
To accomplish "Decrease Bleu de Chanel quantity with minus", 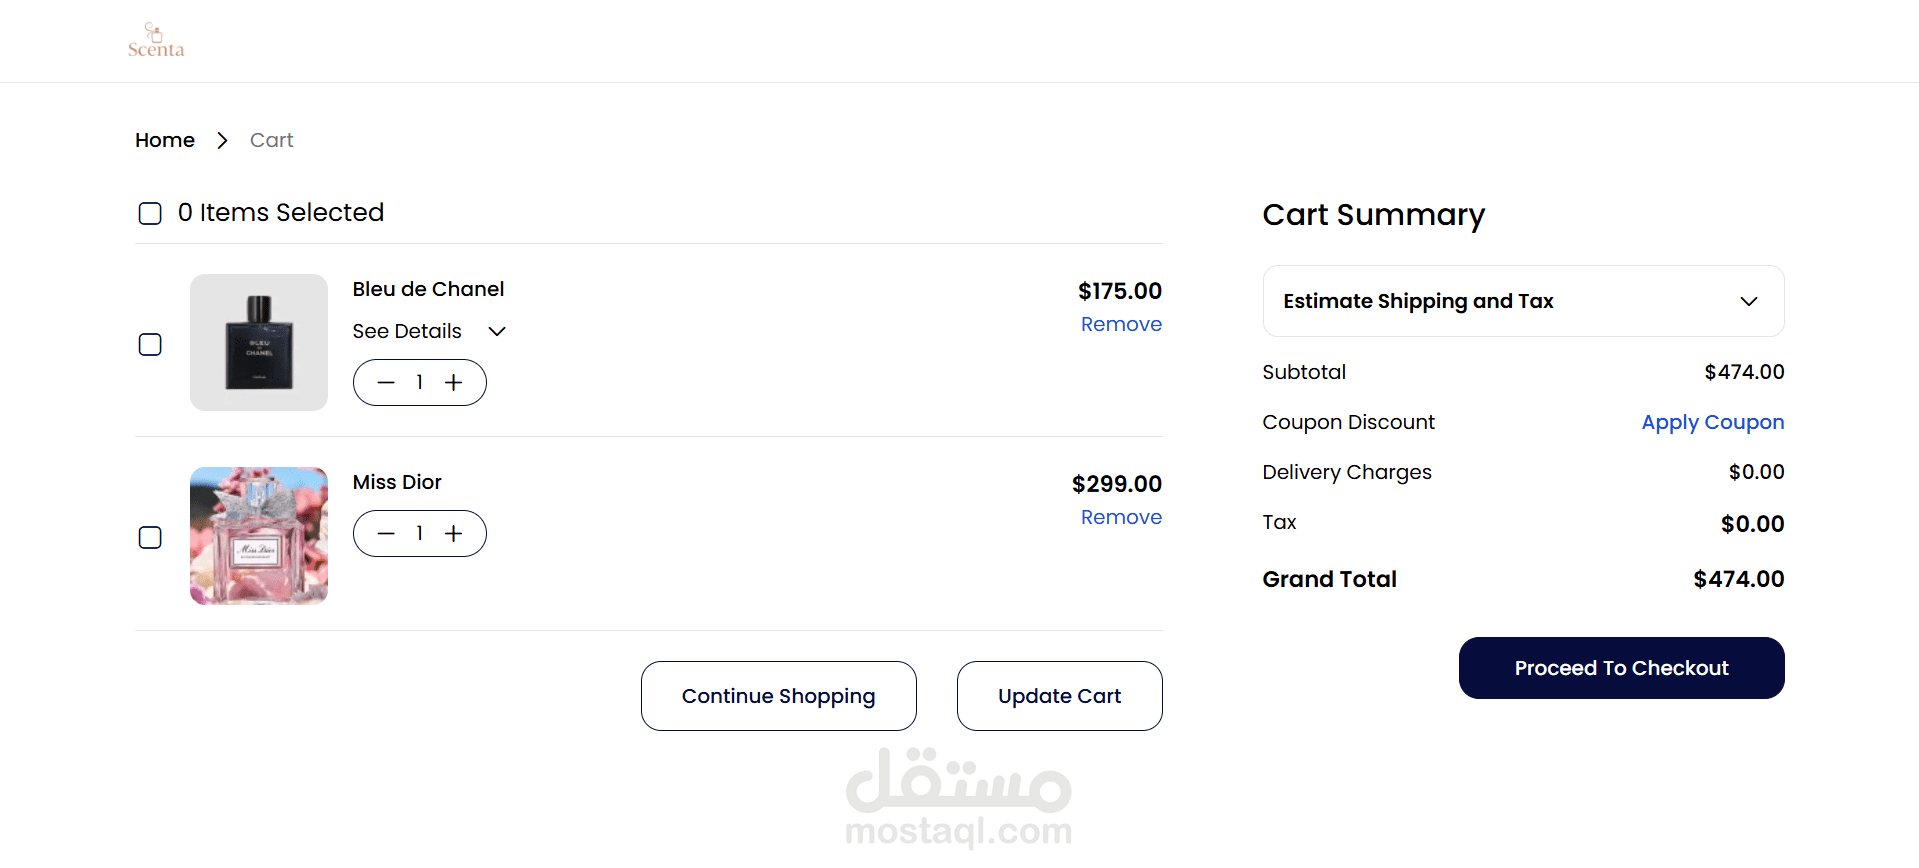I will click(x=386, y=383).
